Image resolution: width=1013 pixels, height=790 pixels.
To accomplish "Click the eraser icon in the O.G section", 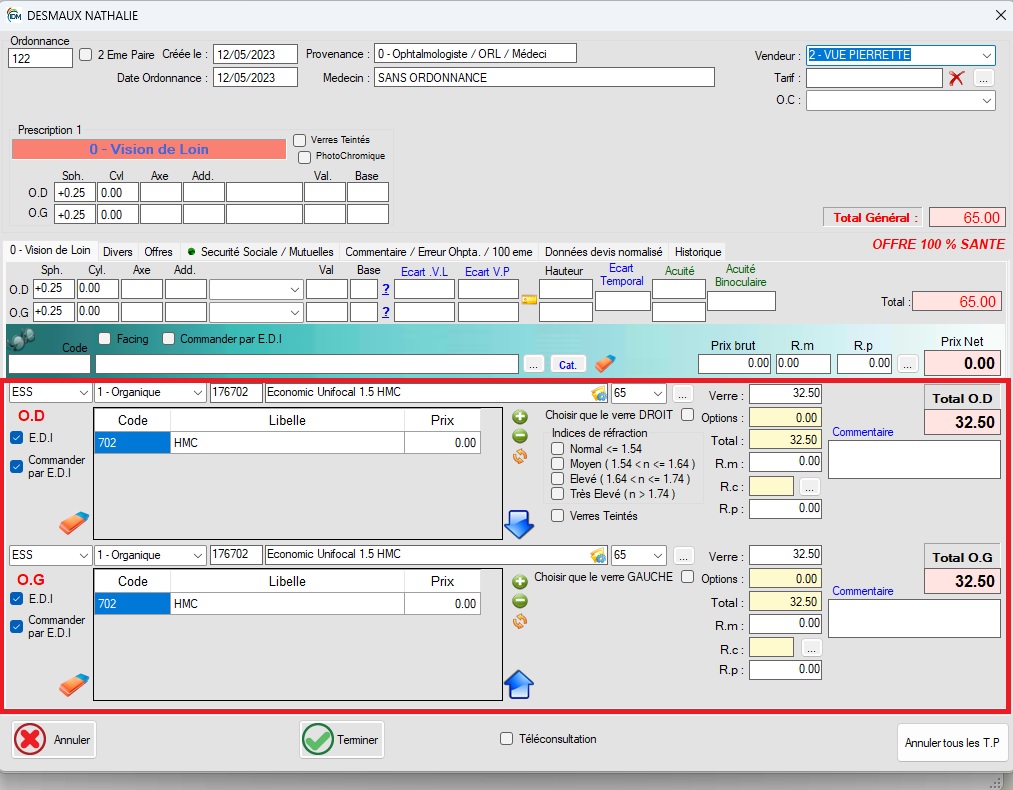I will [74, 685].
